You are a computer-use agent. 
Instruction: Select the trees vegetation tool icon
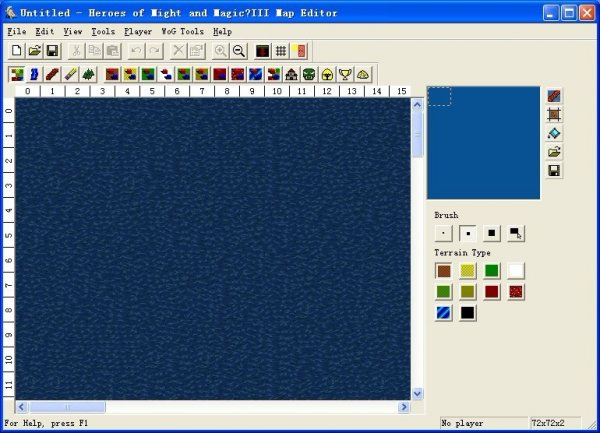[88, 74]
